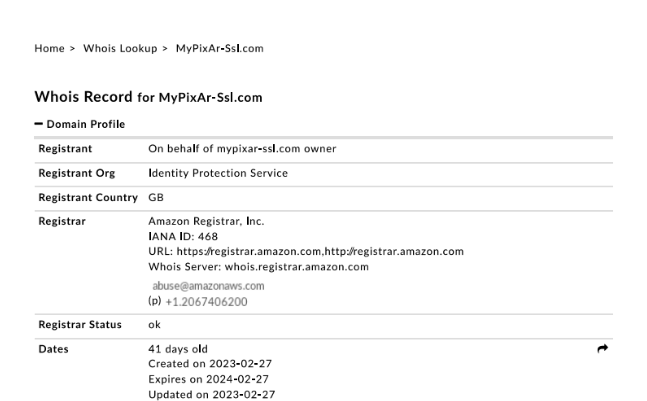
Task: Click the Amazon Registrar, Inc. name
Action: coord(206,221)
